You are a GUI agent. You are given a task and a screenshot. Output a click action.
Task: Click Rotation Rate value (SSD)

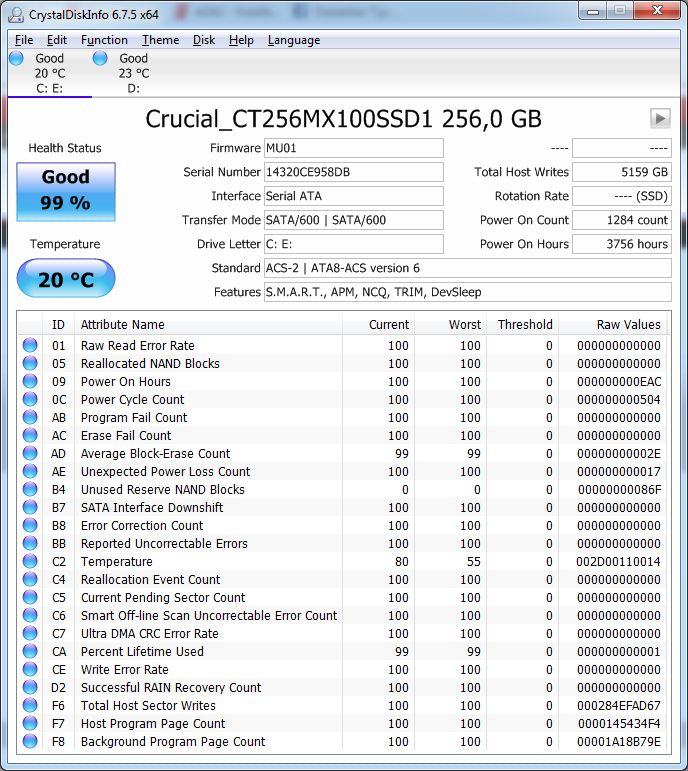(622, 196)
